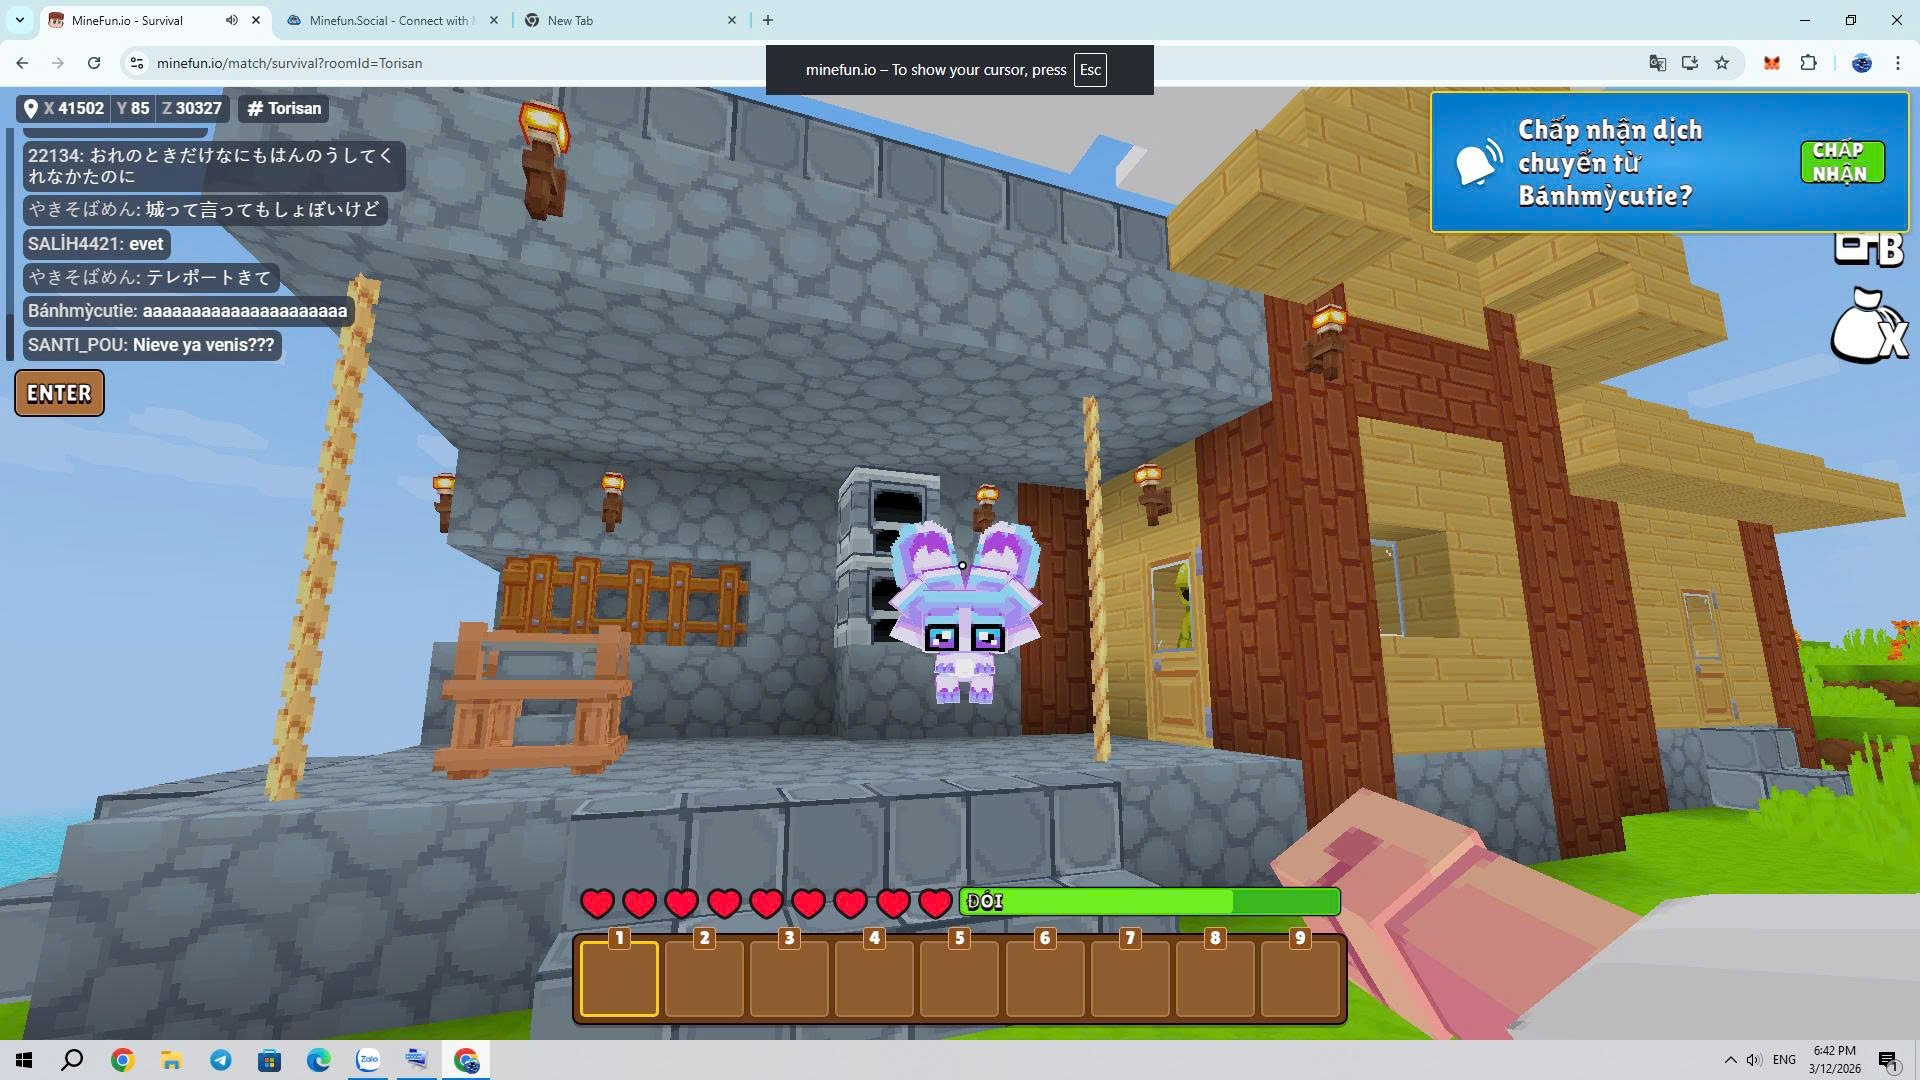This screenshot has height=1080, width=1920.
Task: Expand the tab search dropdown arrow
Action: click(x=19, y=20)
